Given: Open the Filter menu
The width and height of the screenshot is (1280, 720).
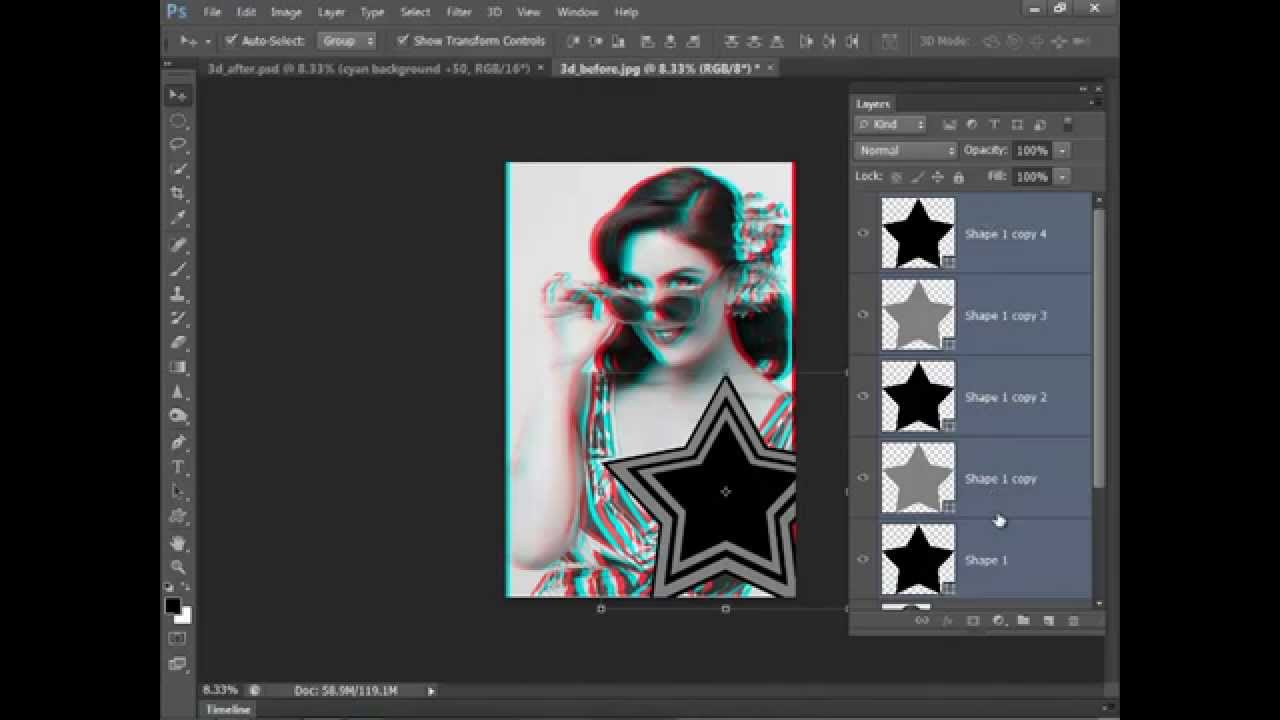Looking at the screenshot, I should pos(458,12).
